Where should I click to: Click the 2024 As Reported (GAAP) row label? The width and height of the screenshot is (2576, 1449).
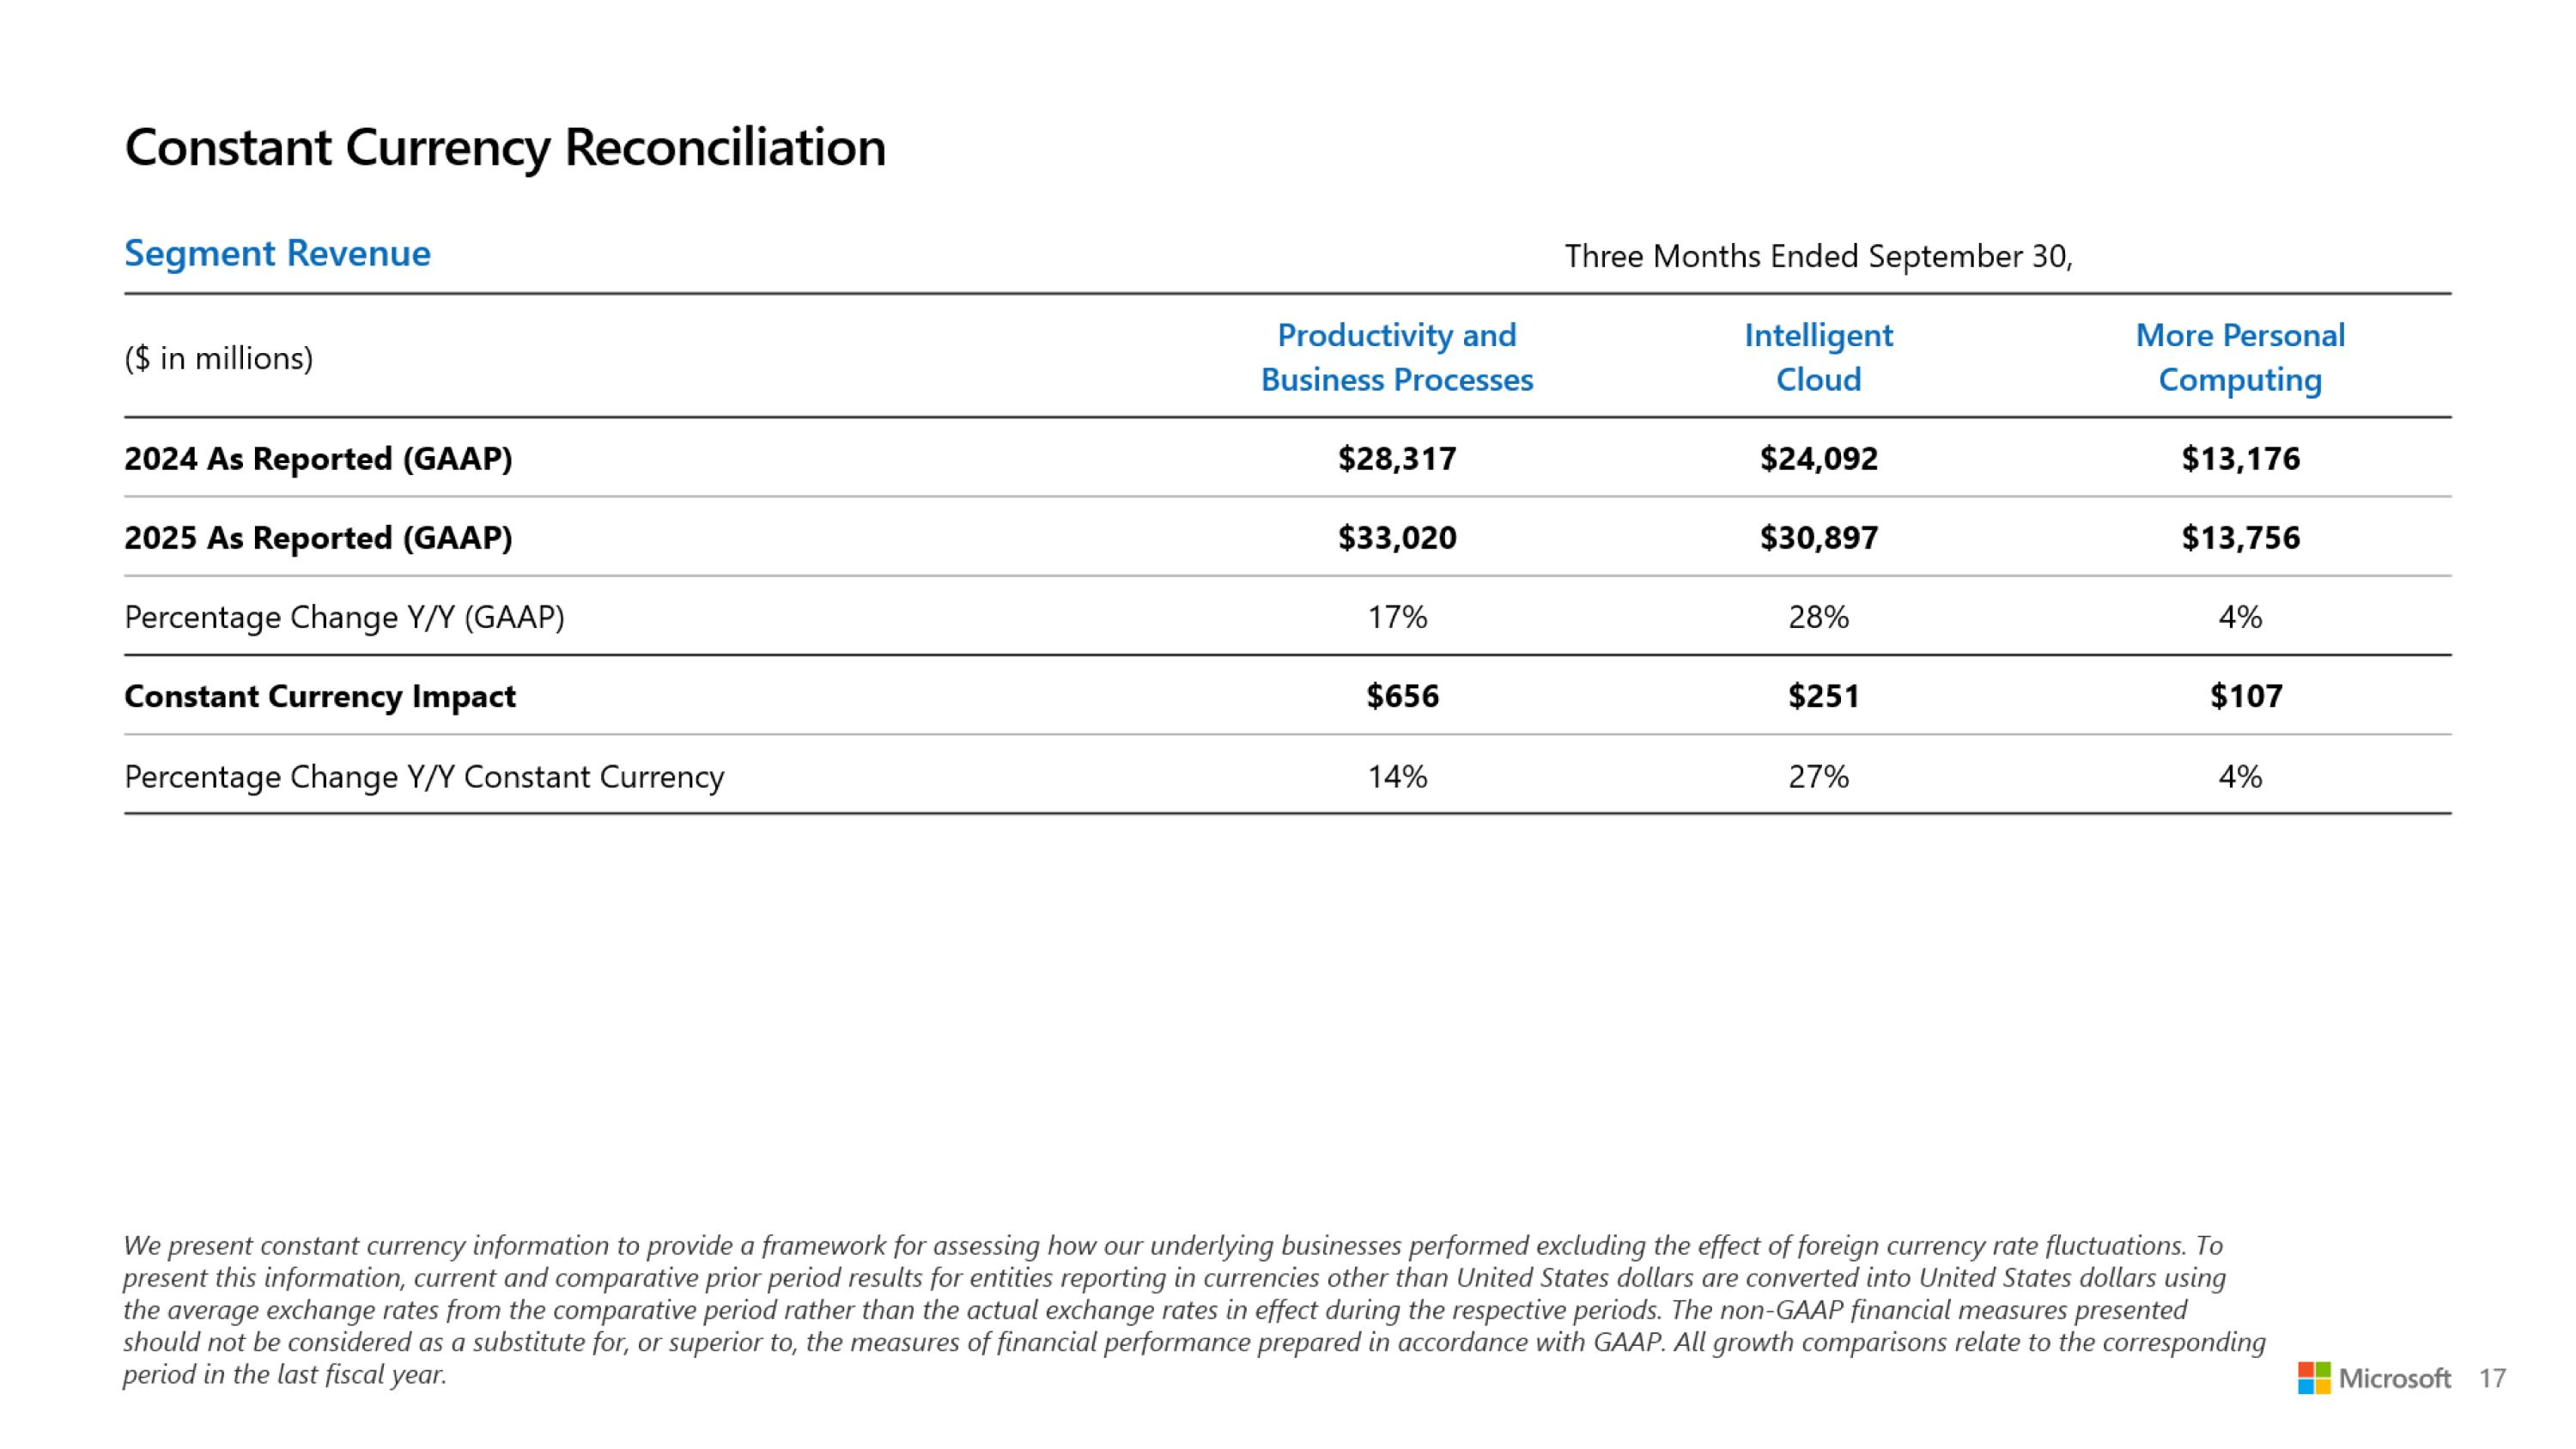tap(318, 458)
